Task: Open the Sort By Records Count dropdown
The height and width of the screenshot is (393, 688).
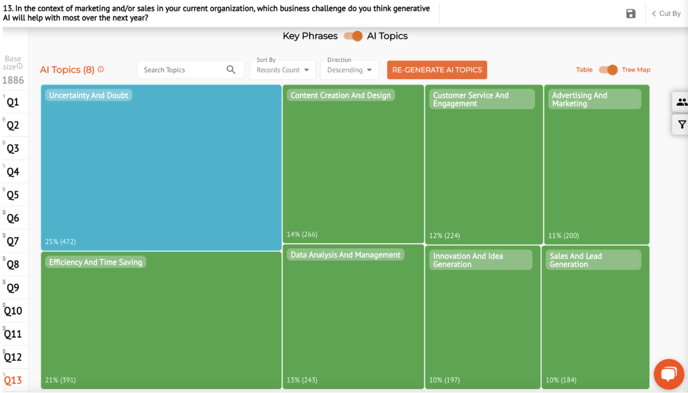Action: click(283, 70)
